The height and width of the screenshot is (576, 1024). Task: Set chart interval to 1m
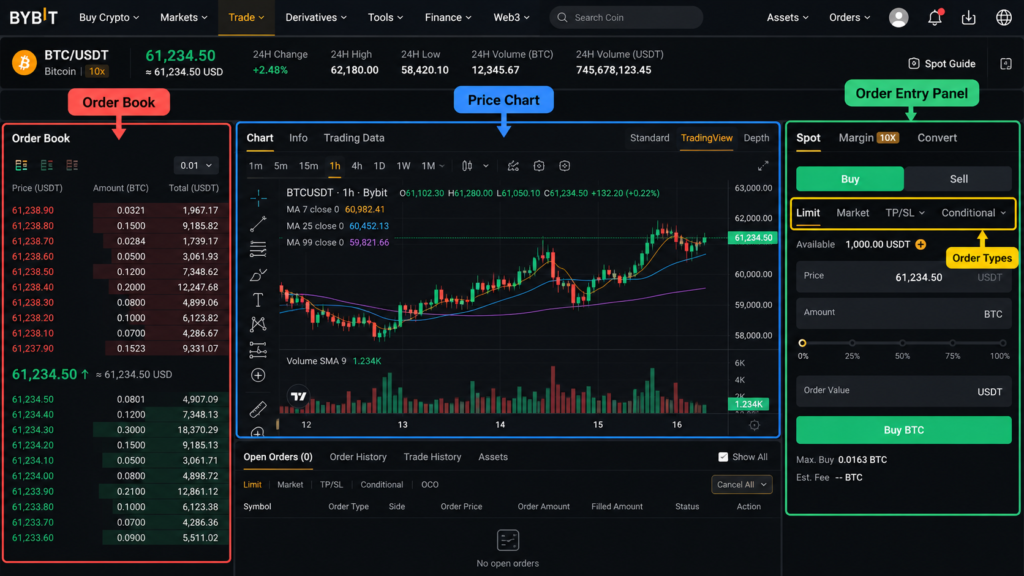255,166
